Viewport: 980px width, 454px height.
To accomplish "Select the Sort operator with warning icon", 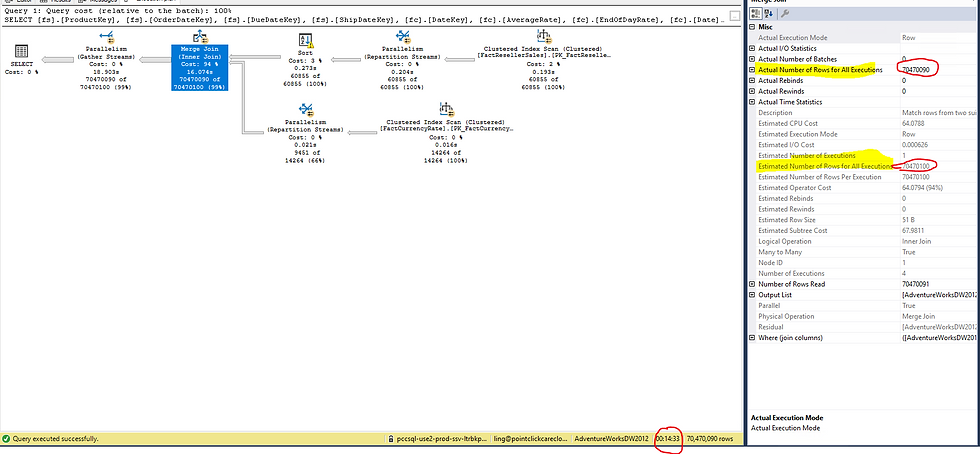I will pyautogui.click(x=306, y=41).
